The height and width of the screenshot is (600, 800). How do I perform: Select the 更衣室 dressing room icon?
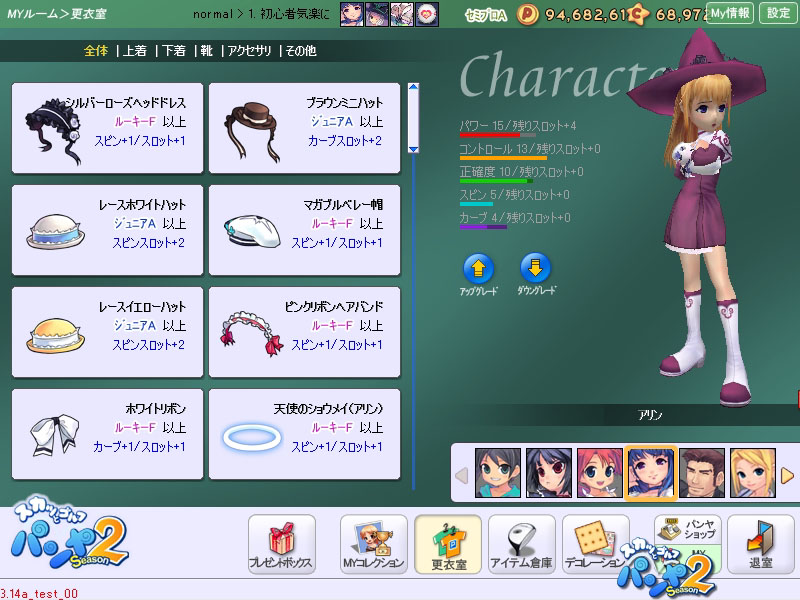pos(447,545)
